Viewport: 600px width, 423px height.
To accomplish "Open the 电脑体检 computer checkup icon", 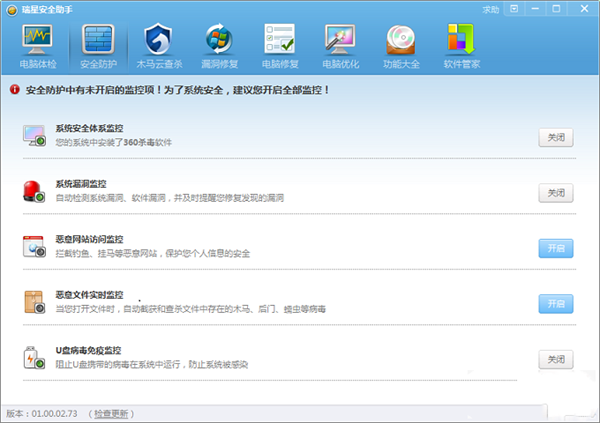I will (x=37, y=46).
